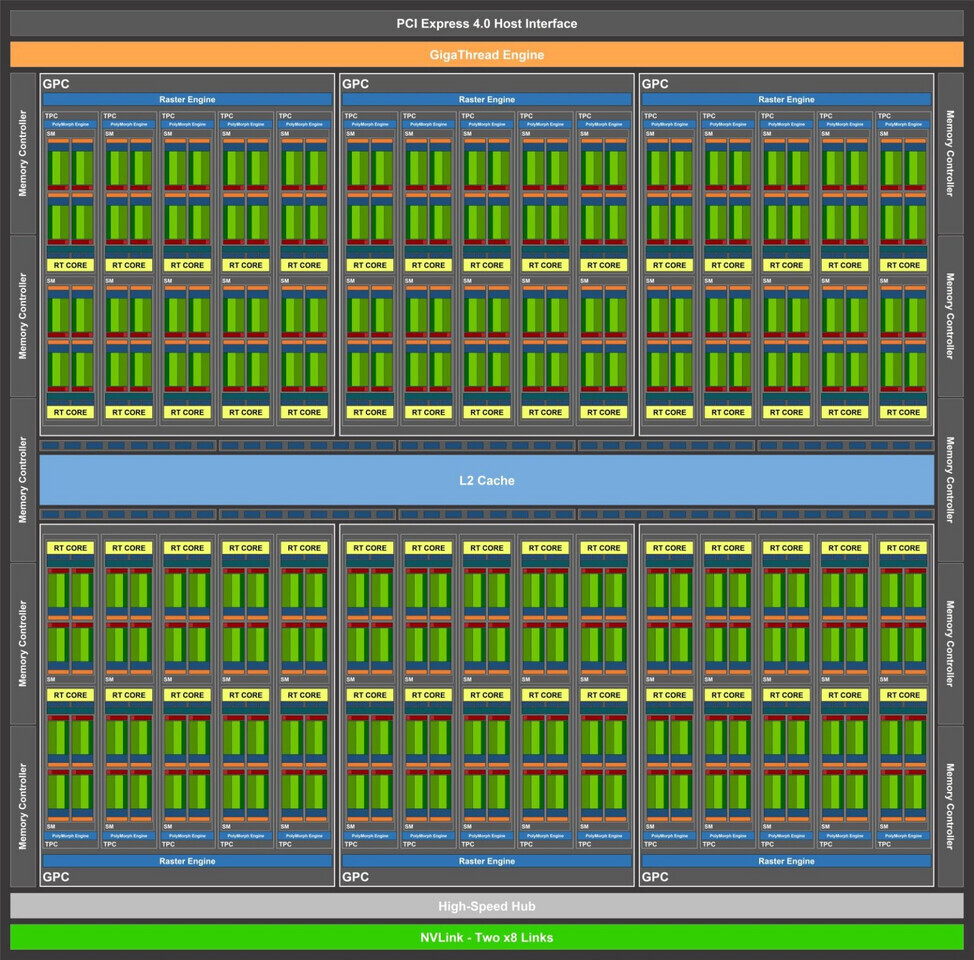The height and width of the screenshot is (960, 974).
Task: Click the NVLink Two x8 Links bar
Action: (487, 938)
